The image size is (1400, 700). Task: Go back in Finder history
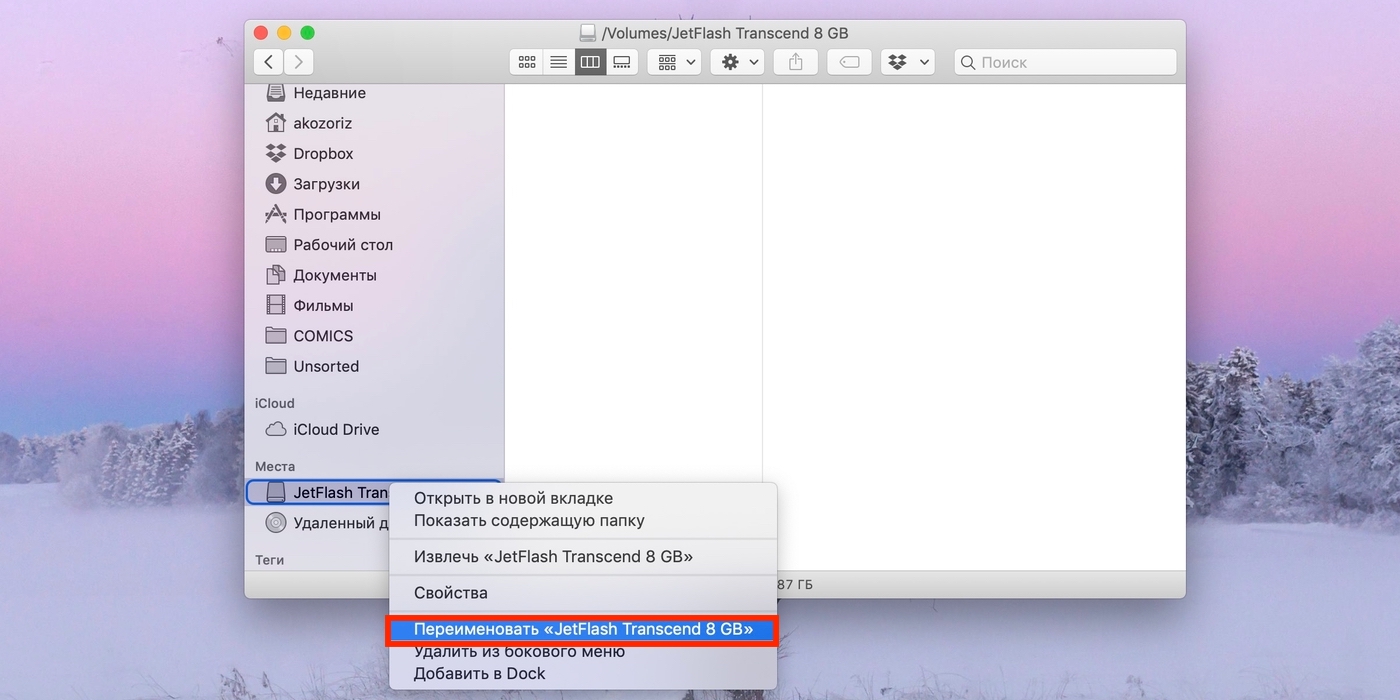[x=268, y=62]
